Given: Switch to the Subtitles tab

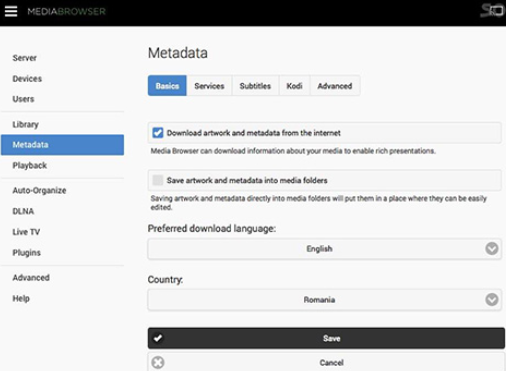Looking at the screenshot, I should tap(255, 86).
